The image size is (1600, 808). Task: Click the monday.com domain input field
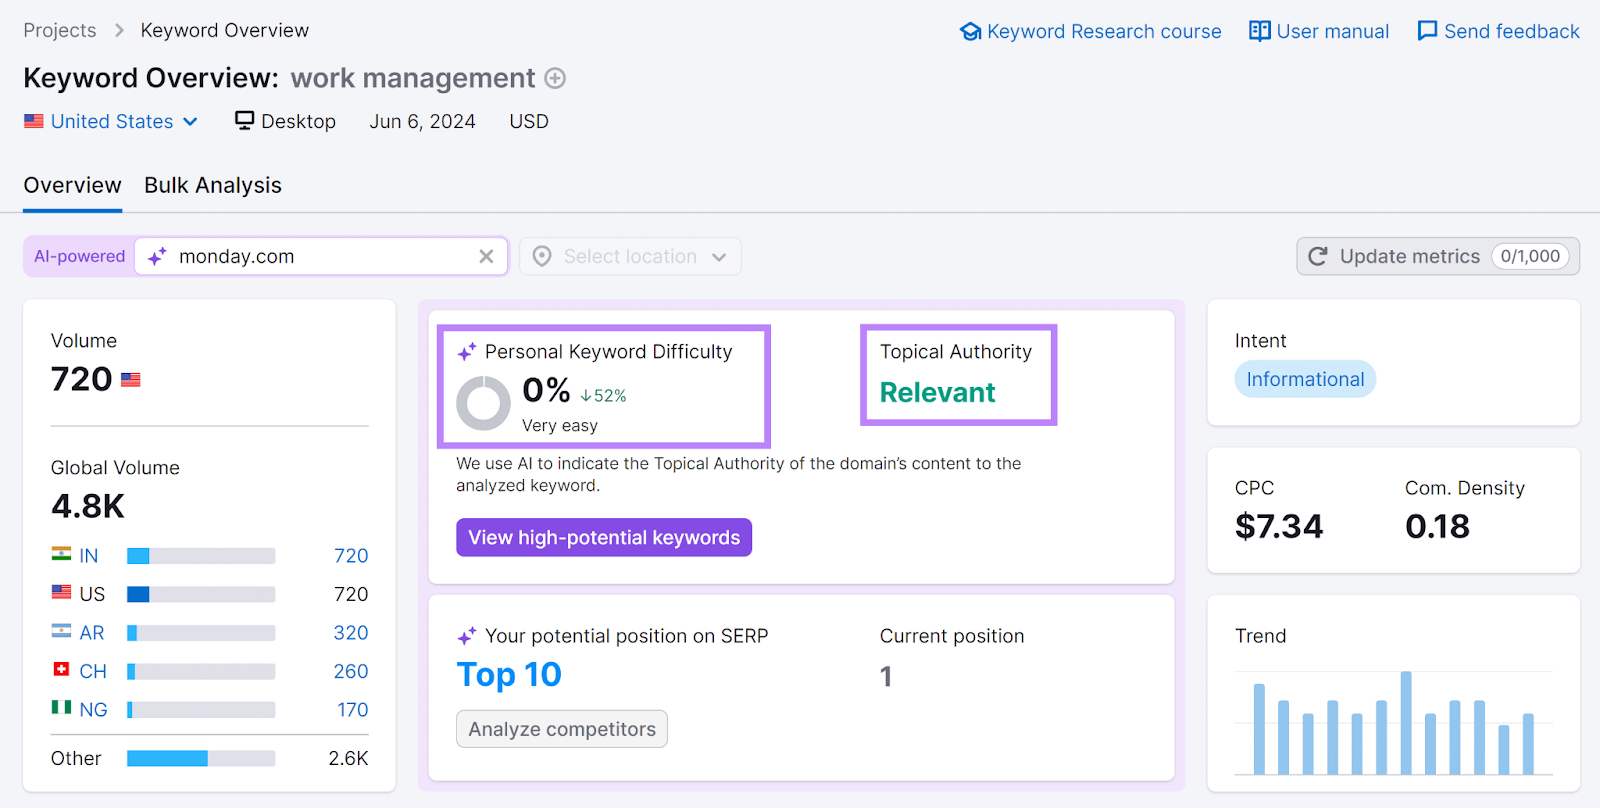(x=321, y=257)
